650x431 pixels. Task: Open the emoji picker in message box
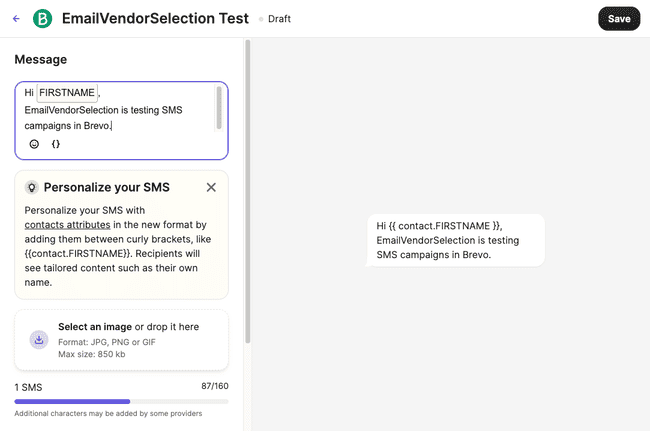pos(34,144)
